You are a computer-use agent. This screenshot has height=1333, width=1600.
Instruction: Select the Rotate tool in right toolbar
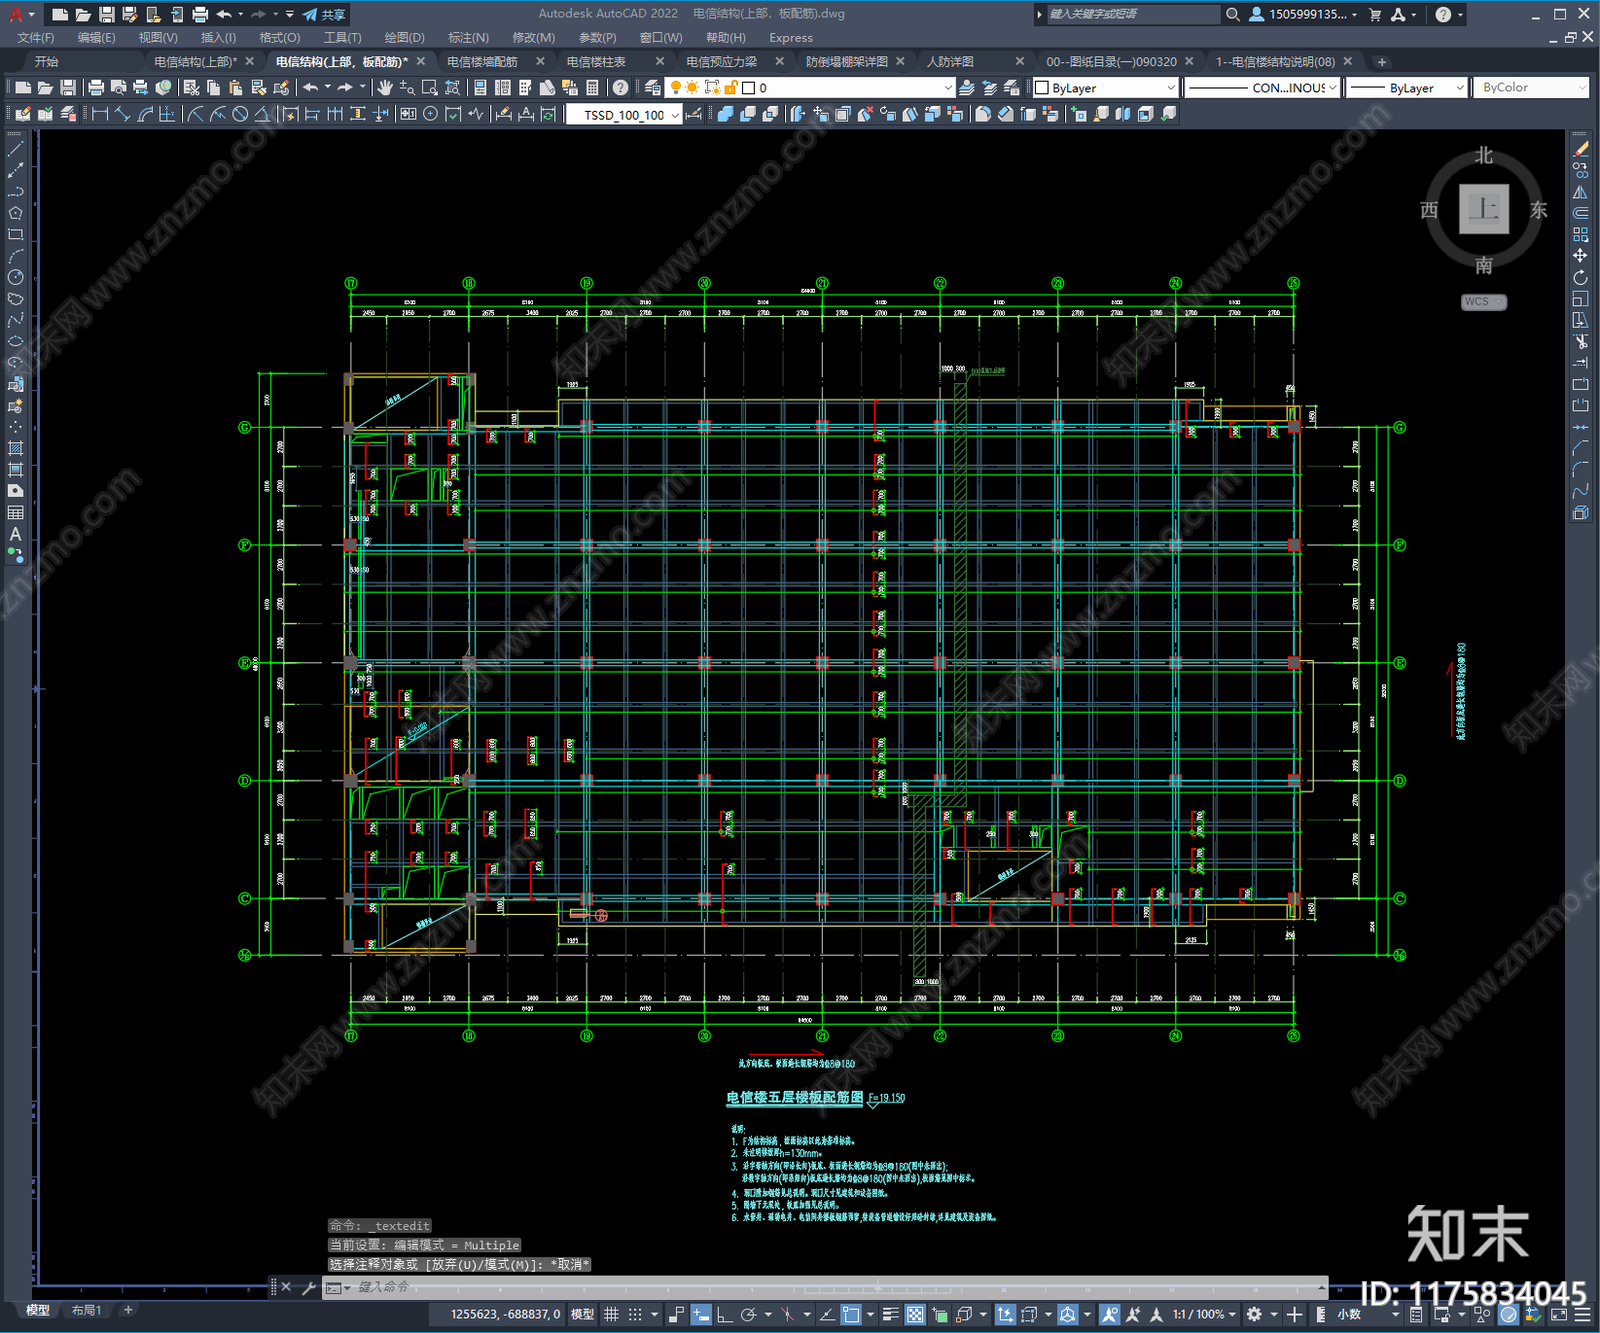1580,277
